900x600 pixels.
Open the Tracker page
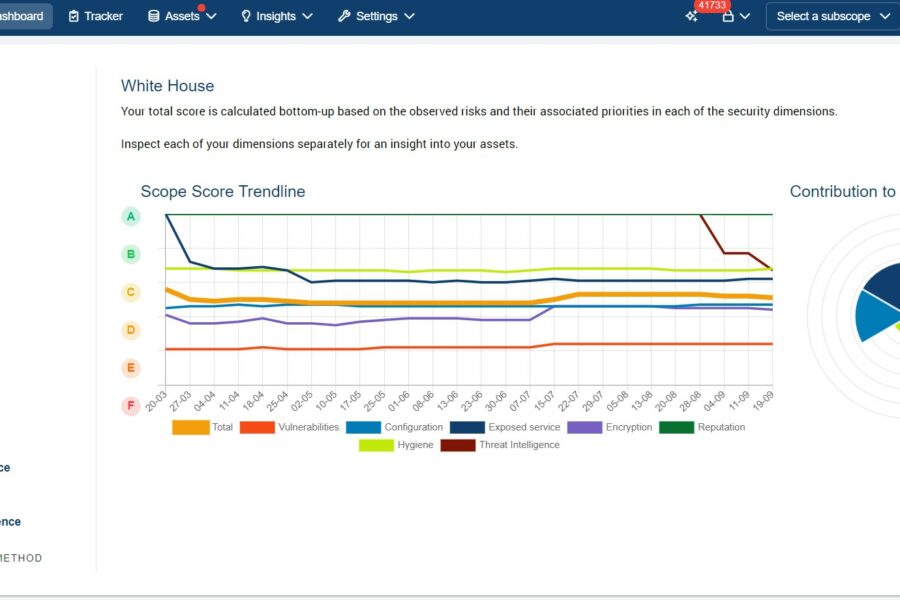point(96,16)
